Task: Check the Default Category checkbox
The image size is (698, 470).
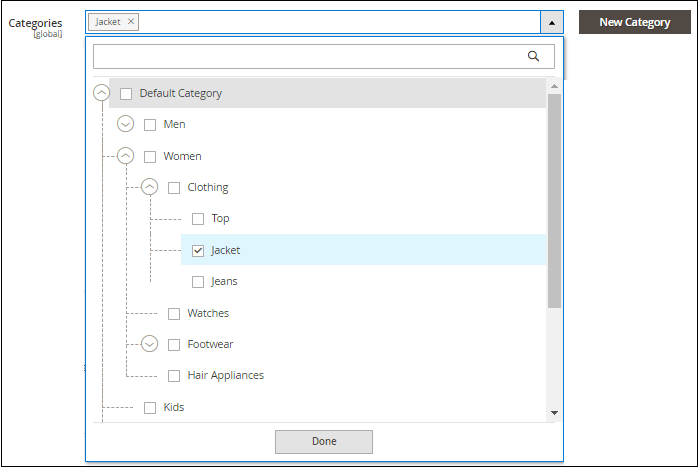Action: tap(126, 93)
